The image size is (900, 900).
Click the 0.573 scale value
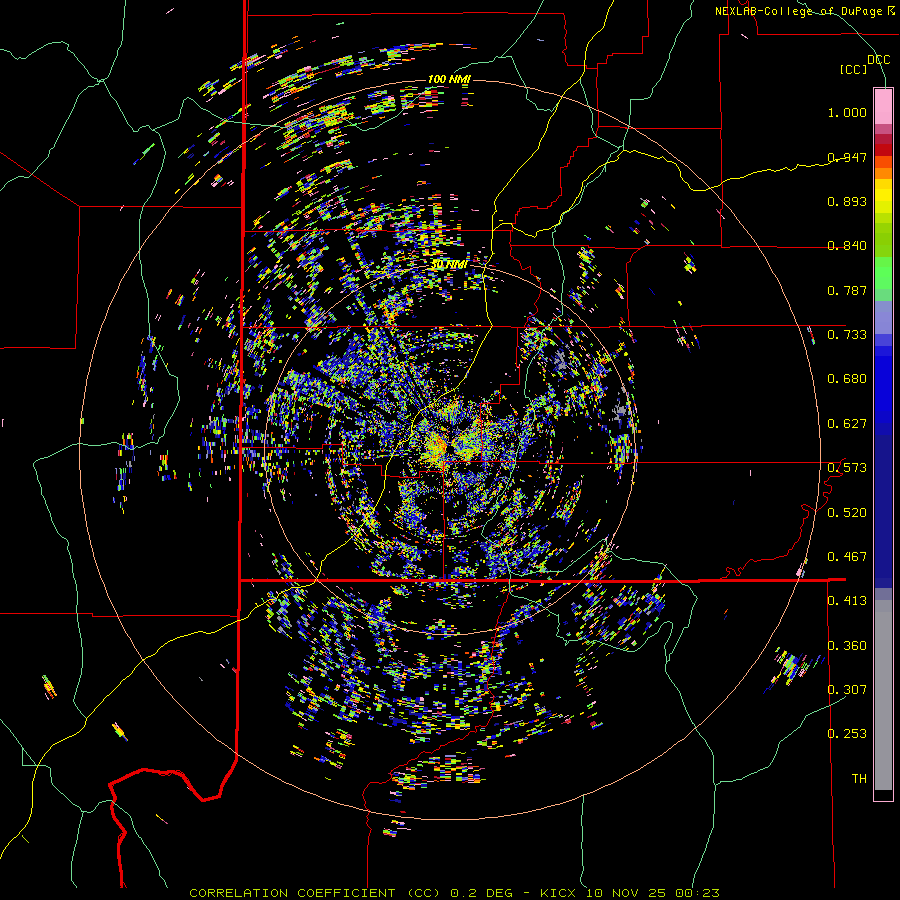tap(847, 468)
